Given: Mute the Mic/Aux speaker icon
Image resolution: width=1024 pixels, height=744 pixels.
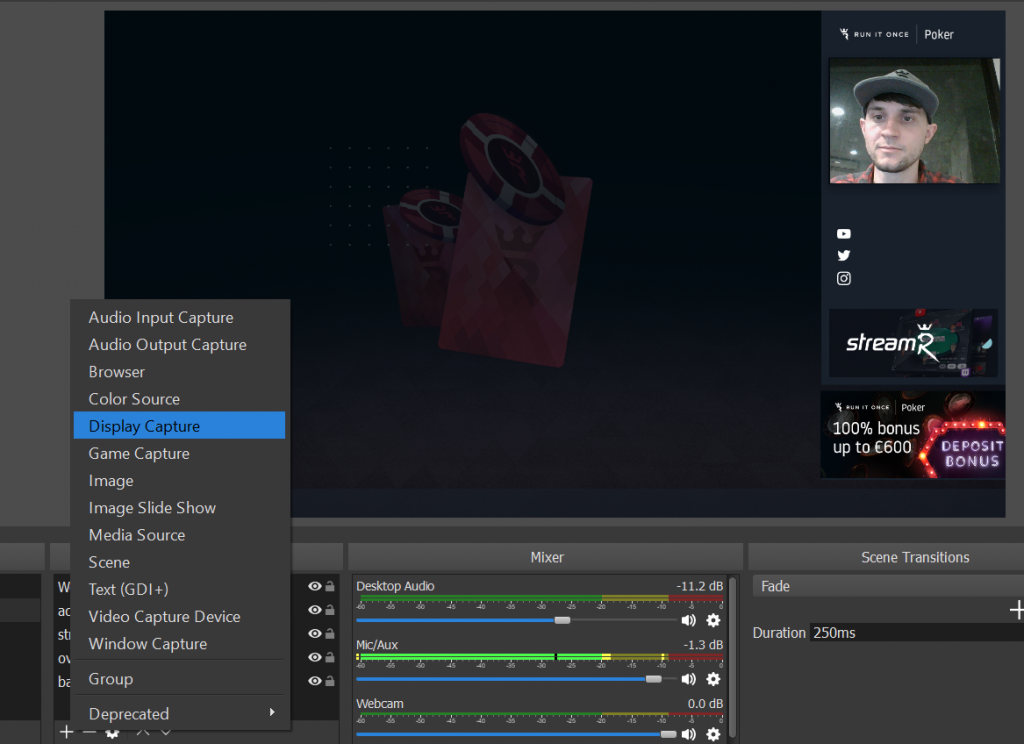Looking at the screenshot, I should (x=688, y=679).
